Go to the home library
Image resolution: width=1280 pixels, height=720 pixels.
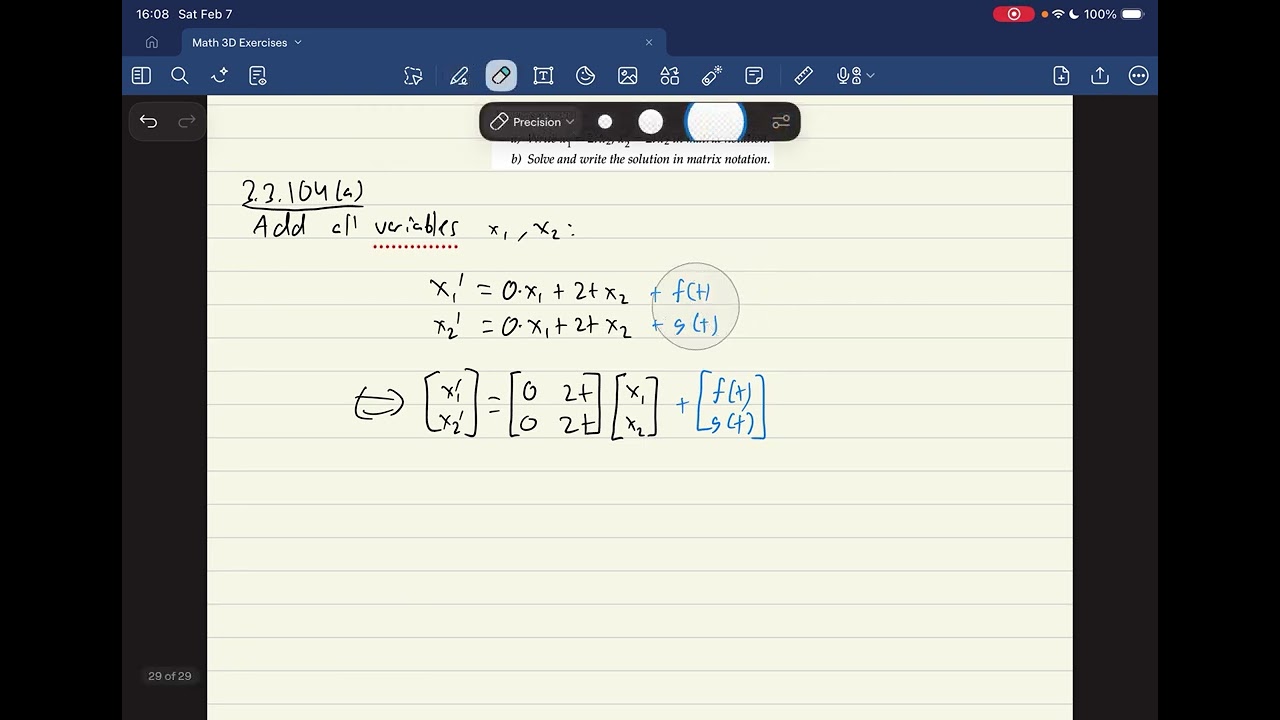coord(152,42)
